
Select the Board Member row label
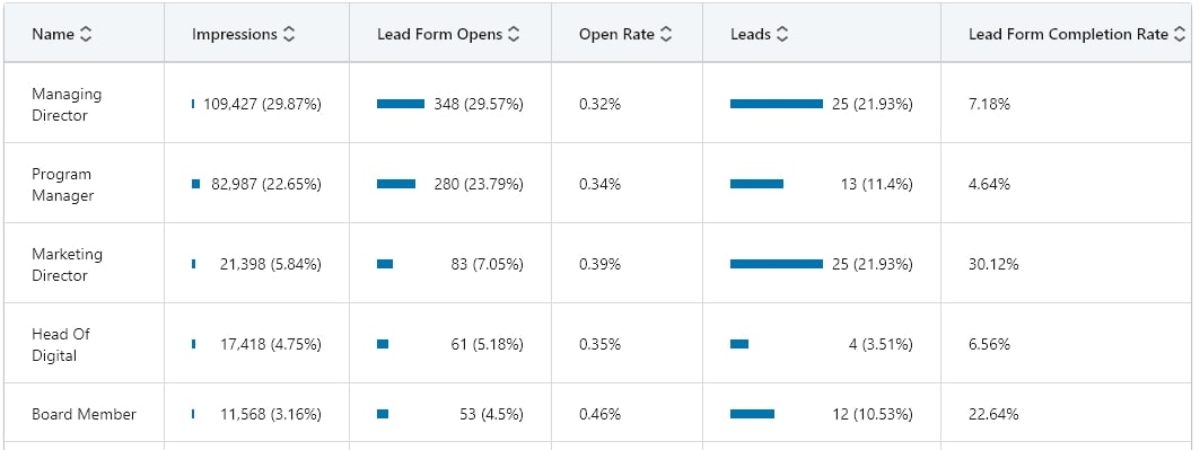point(83,414)
